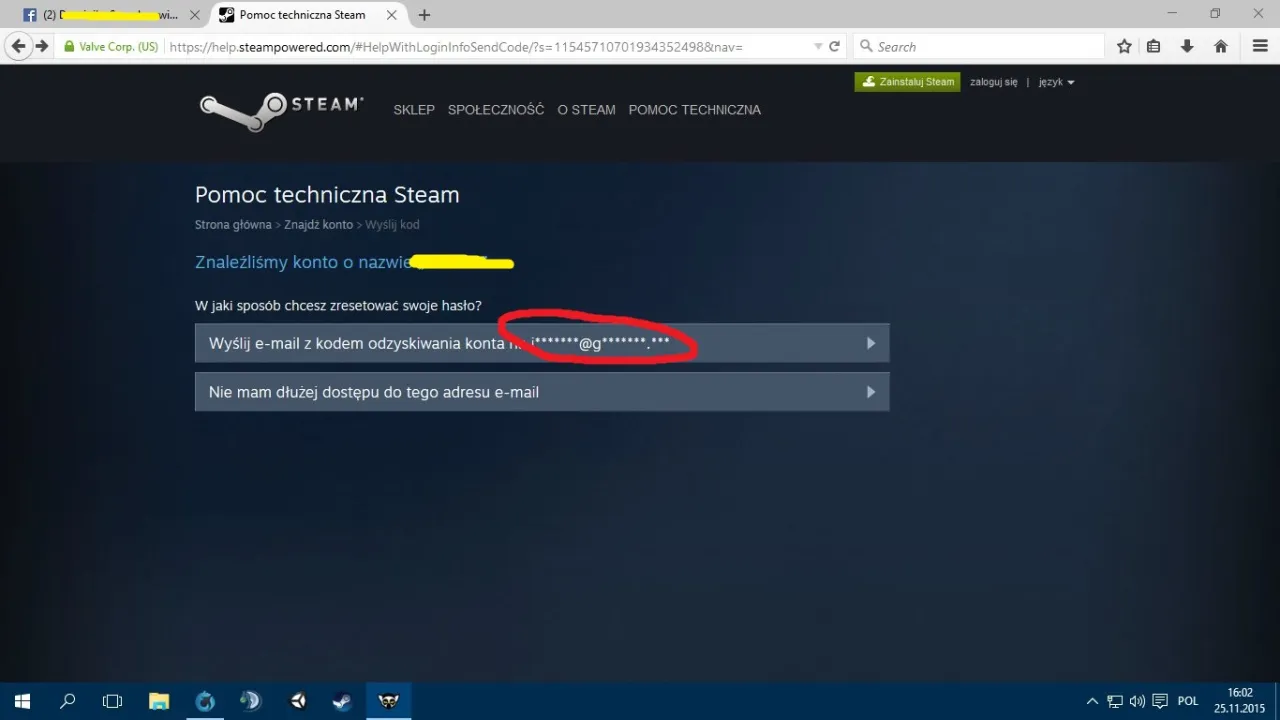This screenshot has height=720, width=1280.
Task: Open Steam app from the taskbar
Action: pos(342,701)
